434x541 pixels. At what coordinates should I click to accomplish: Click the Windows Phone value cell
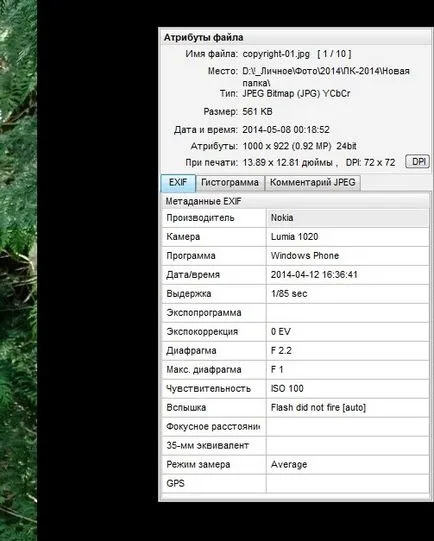(x=347, y=256)
